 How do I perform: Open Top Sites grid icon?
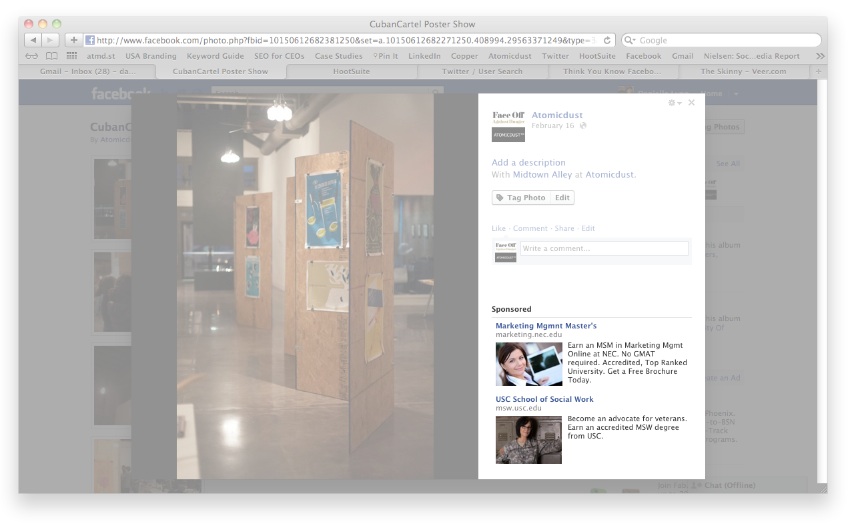coord(71,56)
